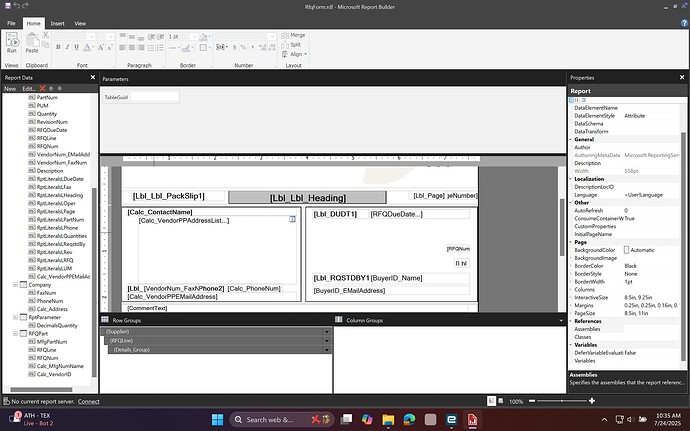Click the PageSize property row
The width and height of the screenshot is (690, 431).
coord(624,313)
